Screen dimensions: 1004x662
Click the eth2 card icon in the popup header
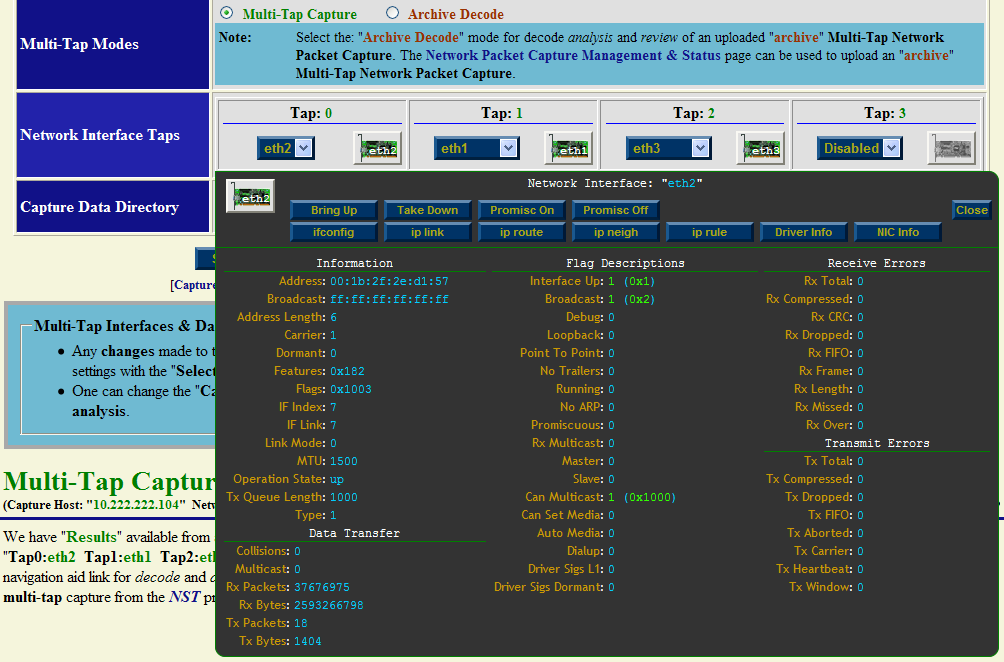pos(250,196)
